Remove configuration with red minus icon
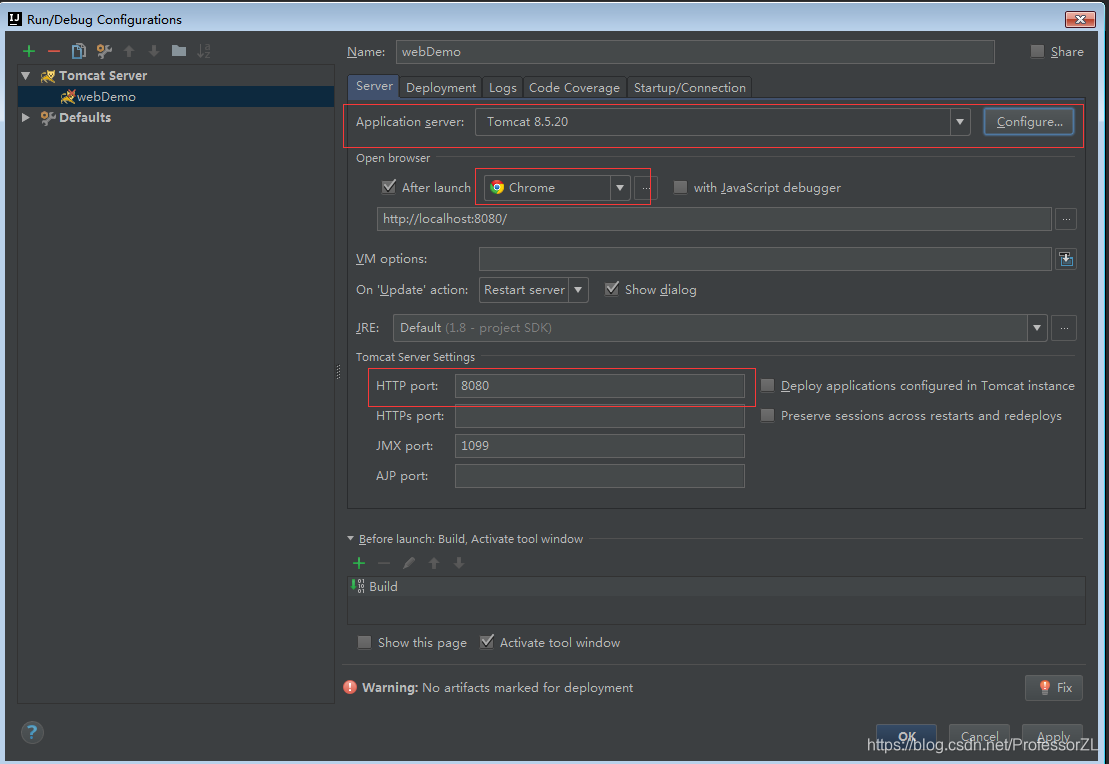The image size is (1109, 764). pos(54,51)
